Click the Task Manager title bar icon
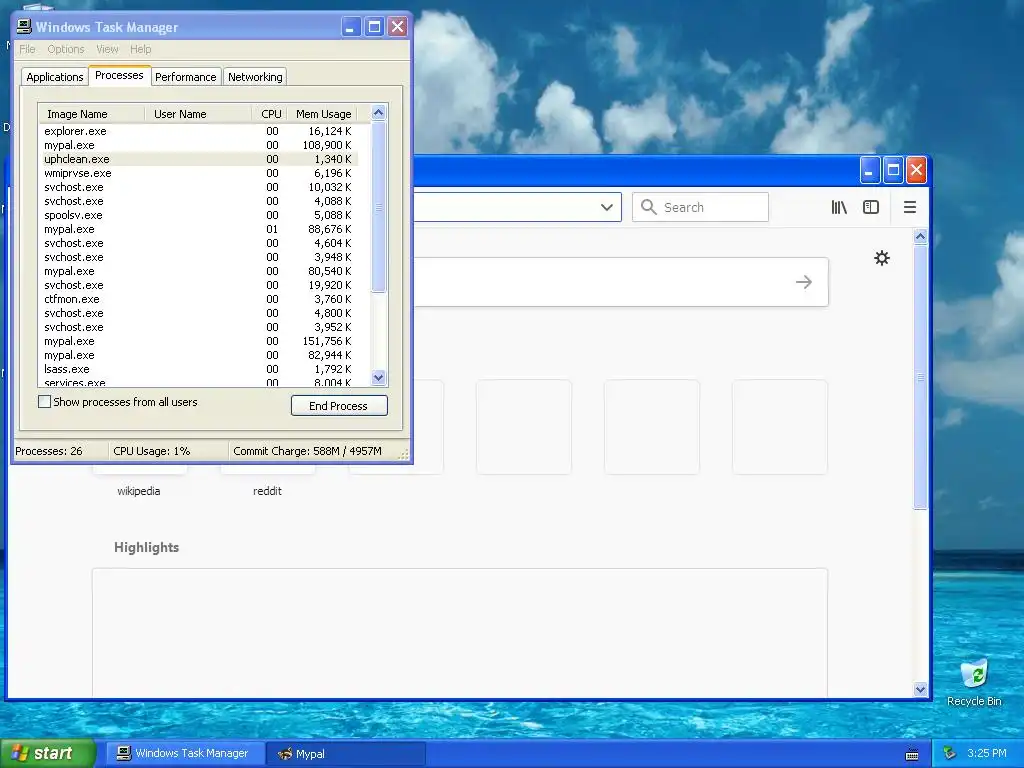This screenshot has width=1024, height=768. click(24, 26)
